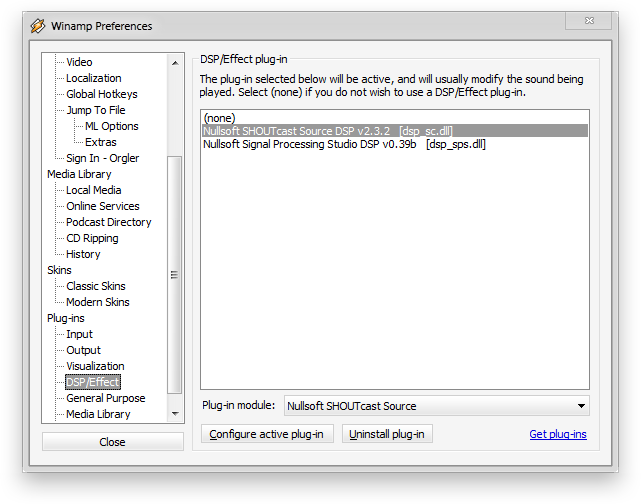Click Uninstall plug-in button

click(387, 434)
